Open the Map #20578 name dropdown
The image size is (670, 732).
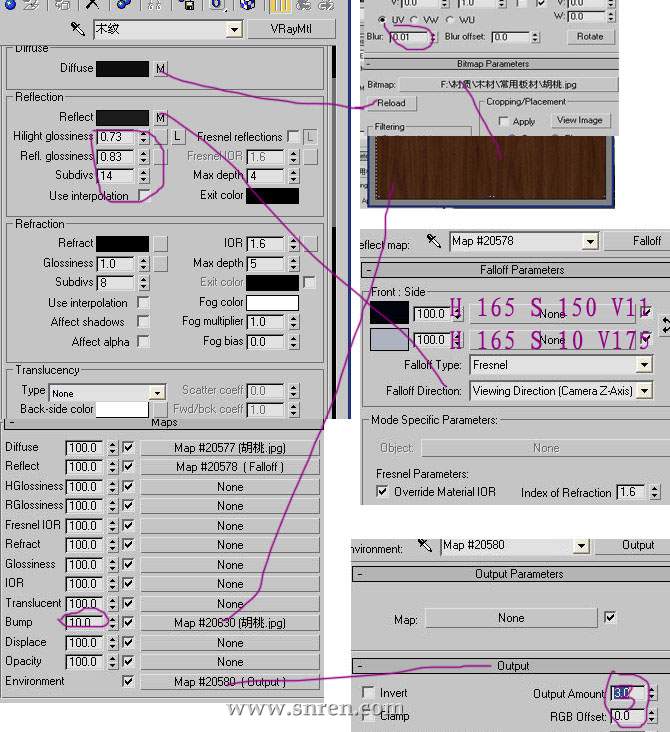click(590, 242)
